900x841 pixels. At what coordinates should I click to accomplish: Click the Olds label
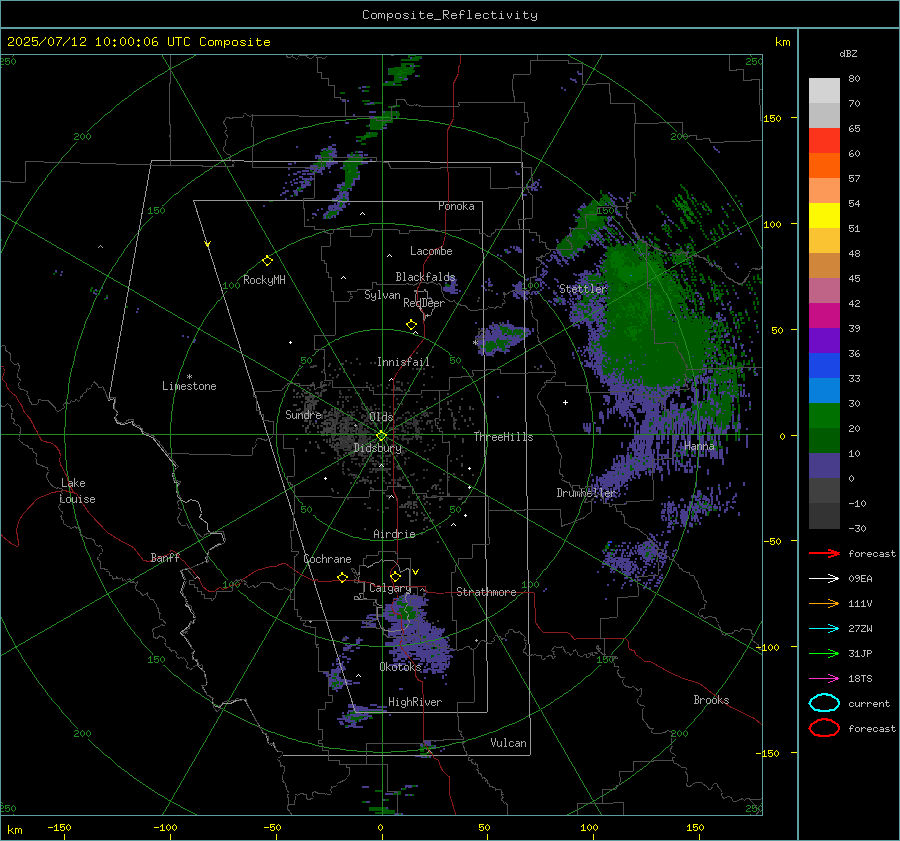381,417
